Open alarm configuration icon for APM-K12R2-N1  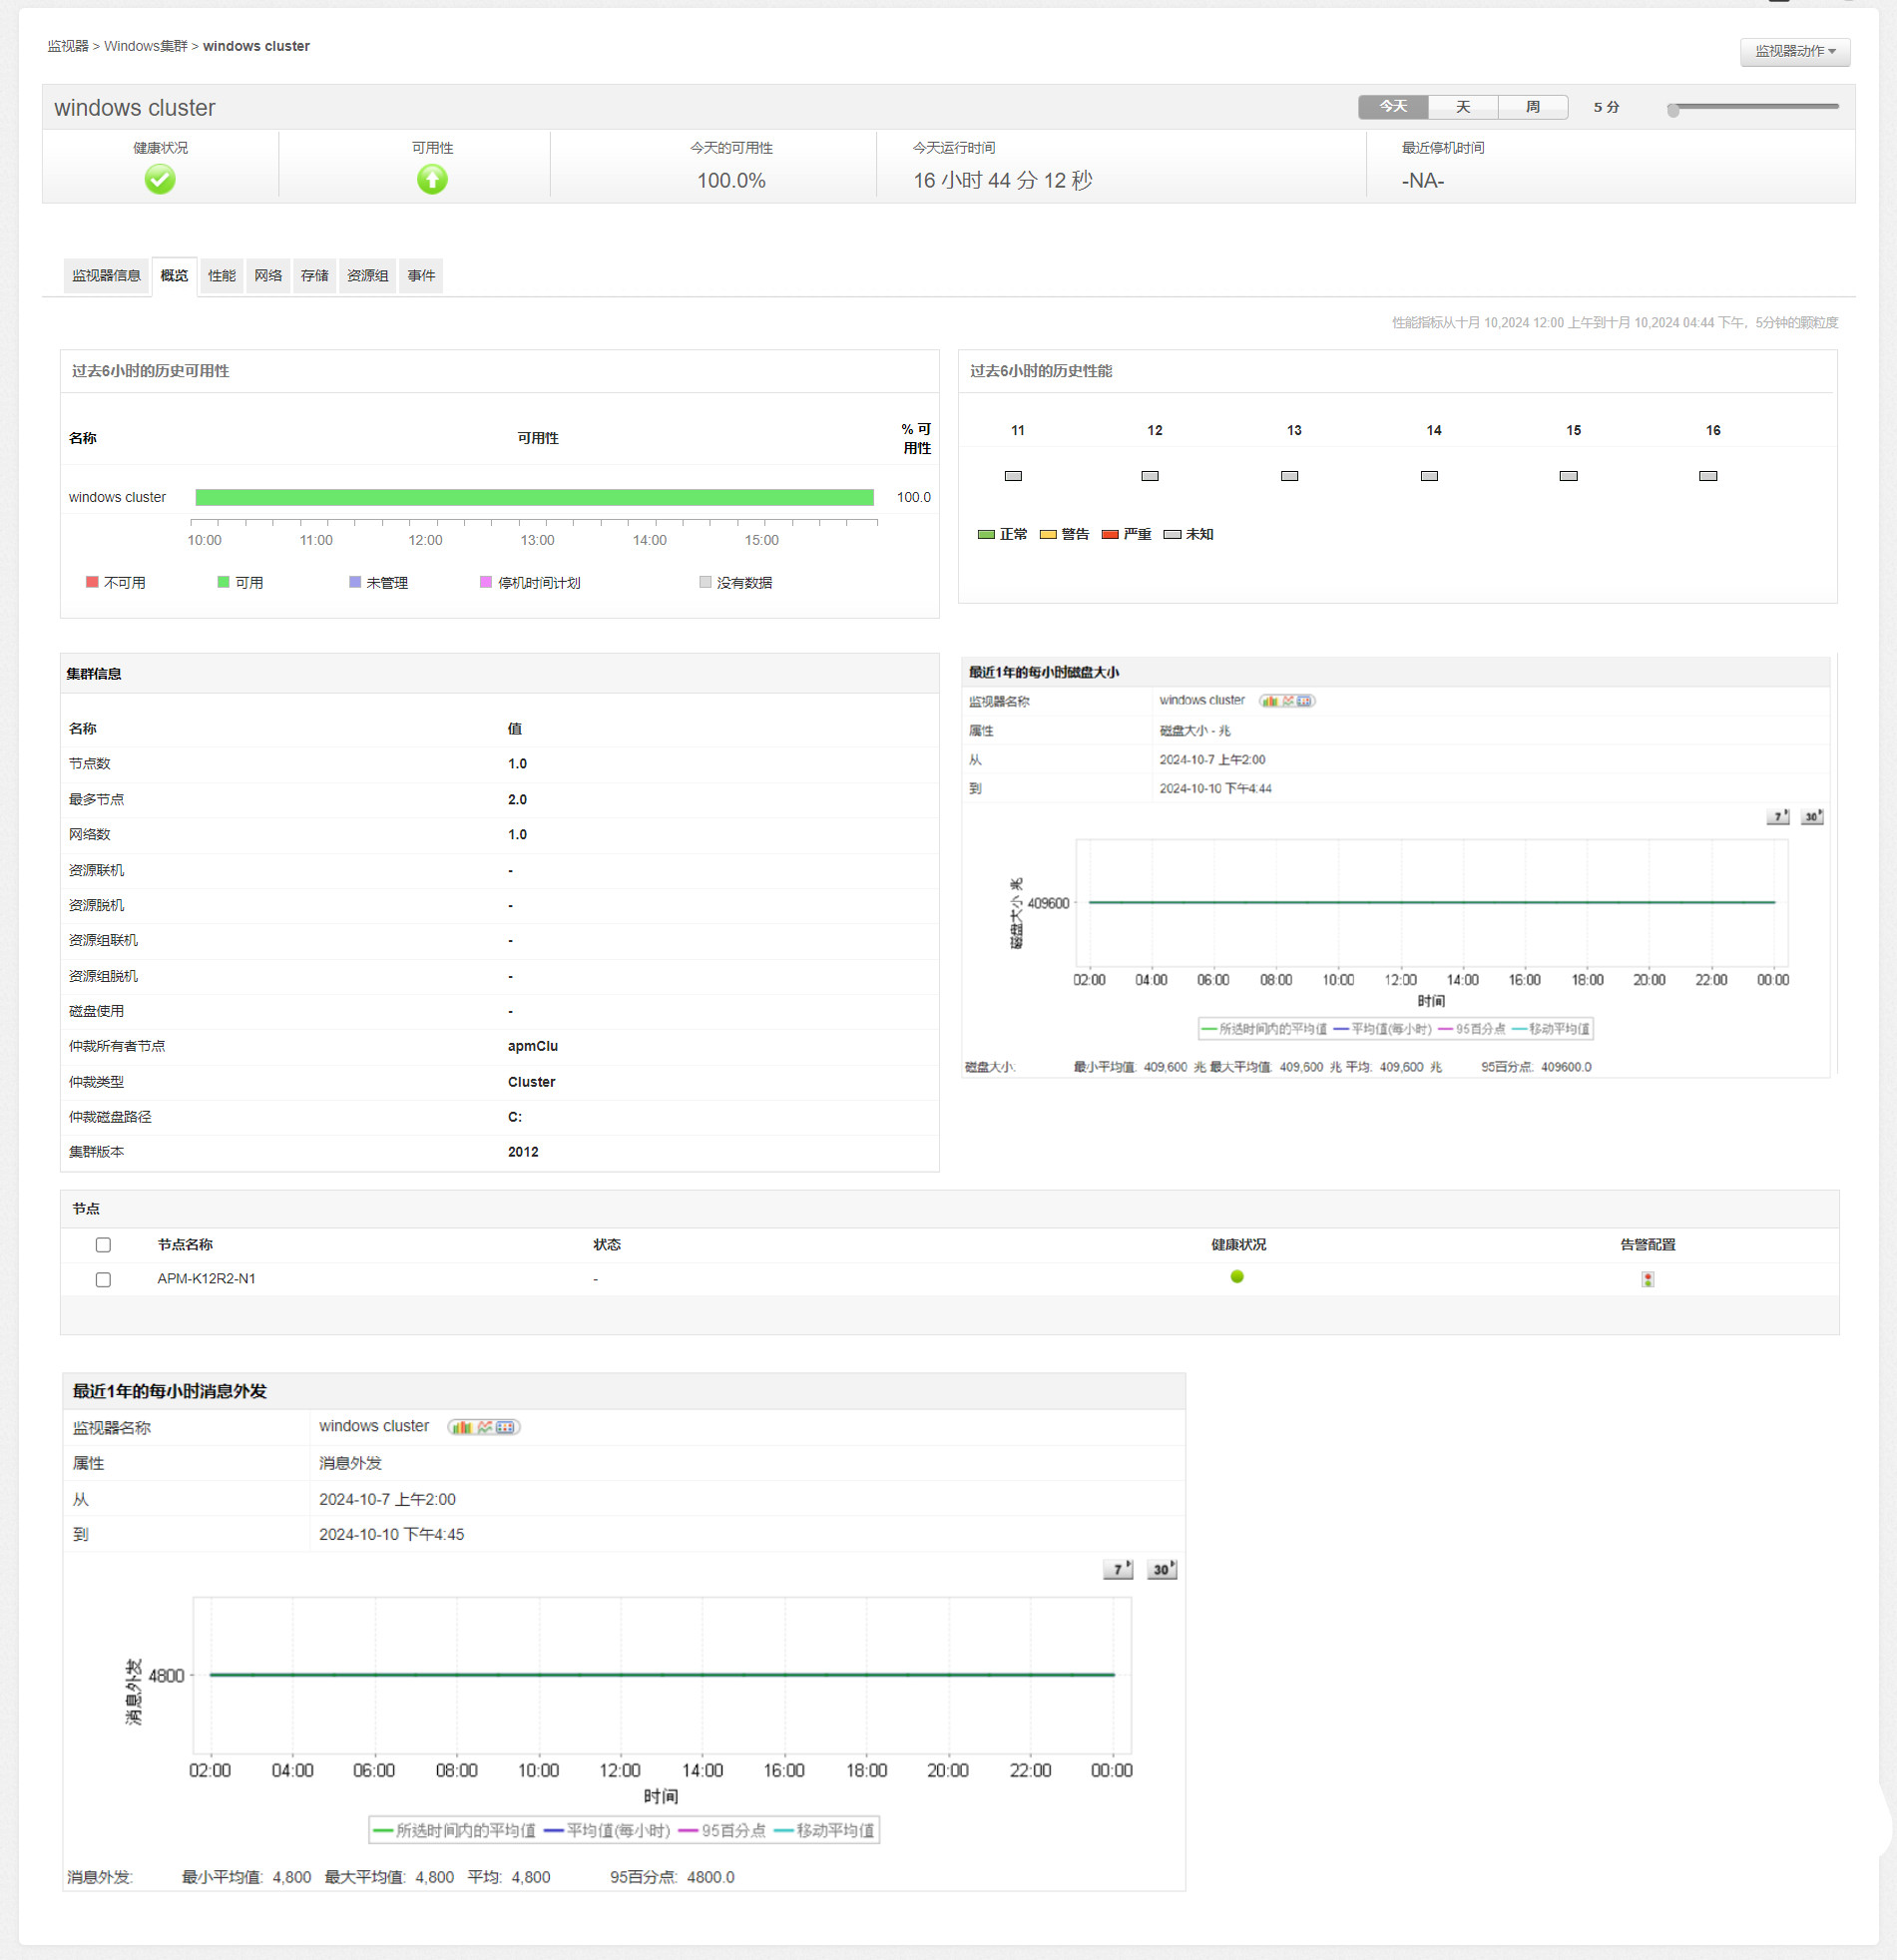[x=1648, y=1279]
